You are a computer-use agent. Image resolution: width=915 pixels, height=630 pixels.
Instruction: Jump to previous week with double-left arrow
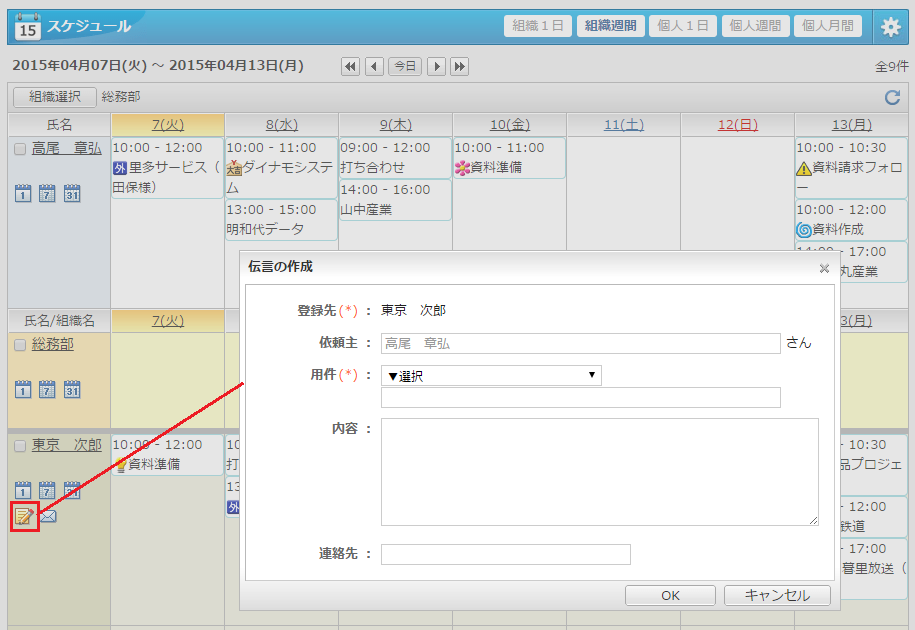(350, 66)
